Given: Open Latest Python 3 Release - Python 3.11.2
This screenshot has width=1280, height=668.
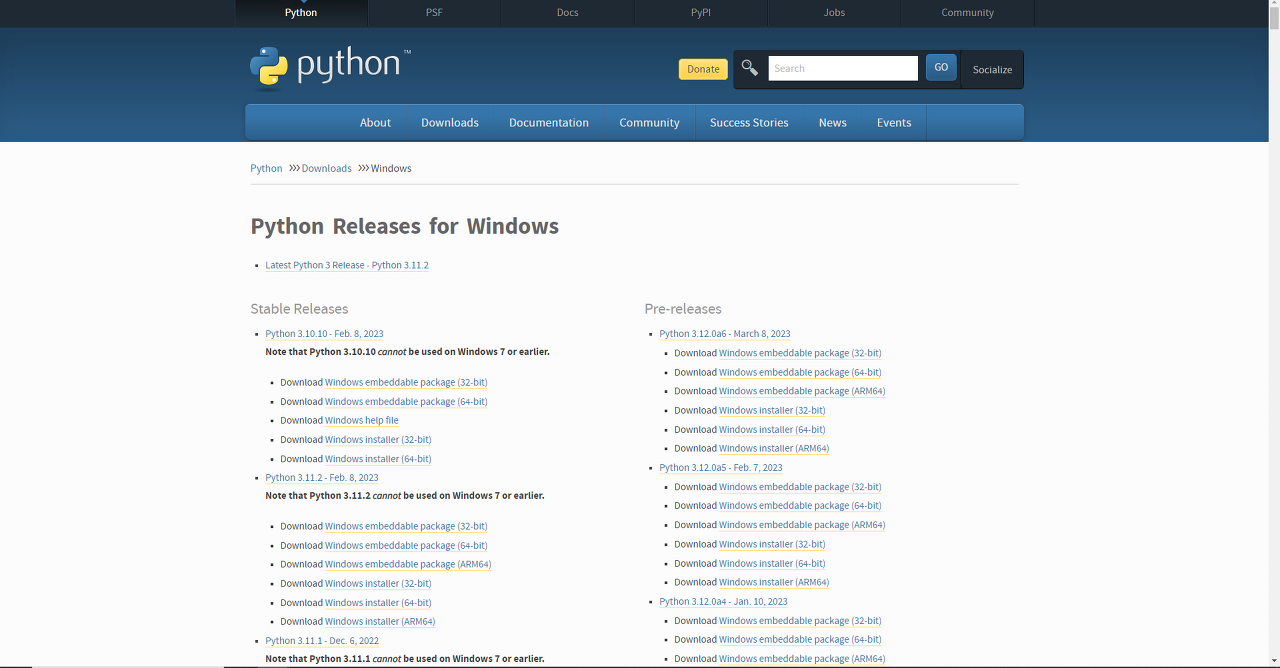Looking at the screenshot, I should click(347, 265).
